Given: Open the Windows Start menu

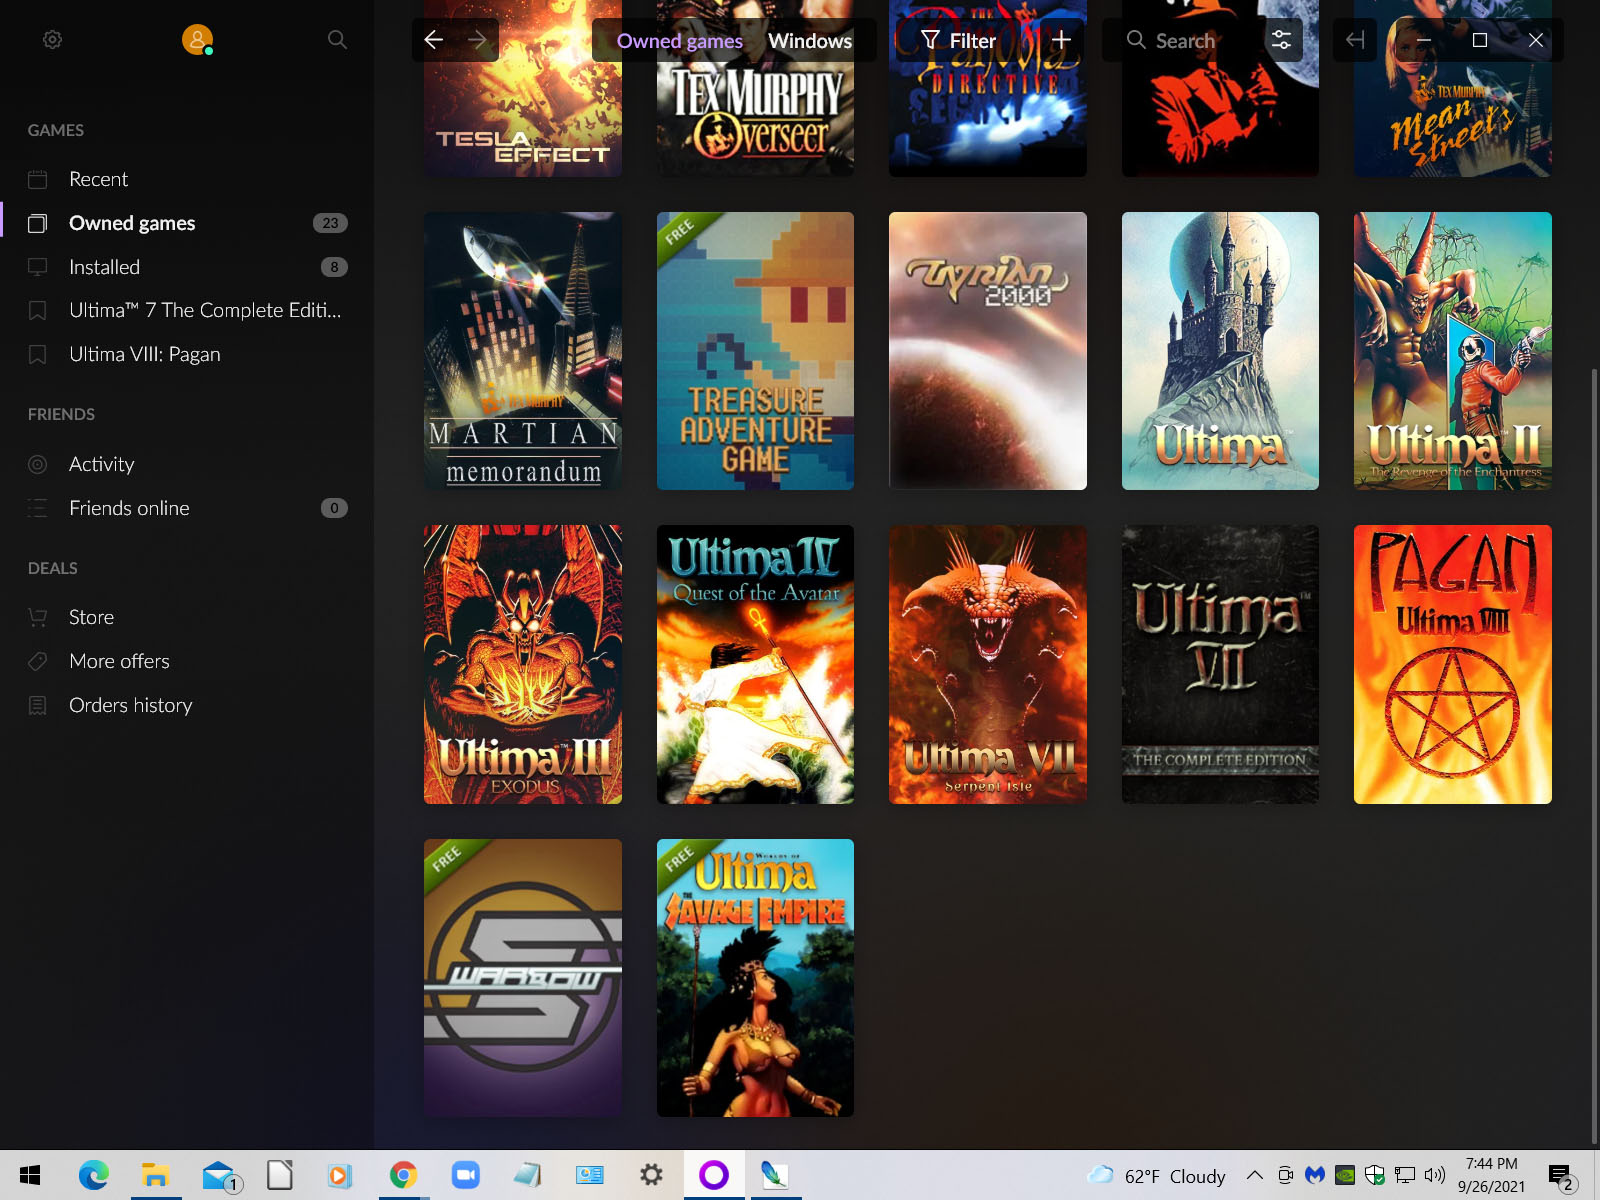Looking at the screenshot, I should (x=30, y=1175).
